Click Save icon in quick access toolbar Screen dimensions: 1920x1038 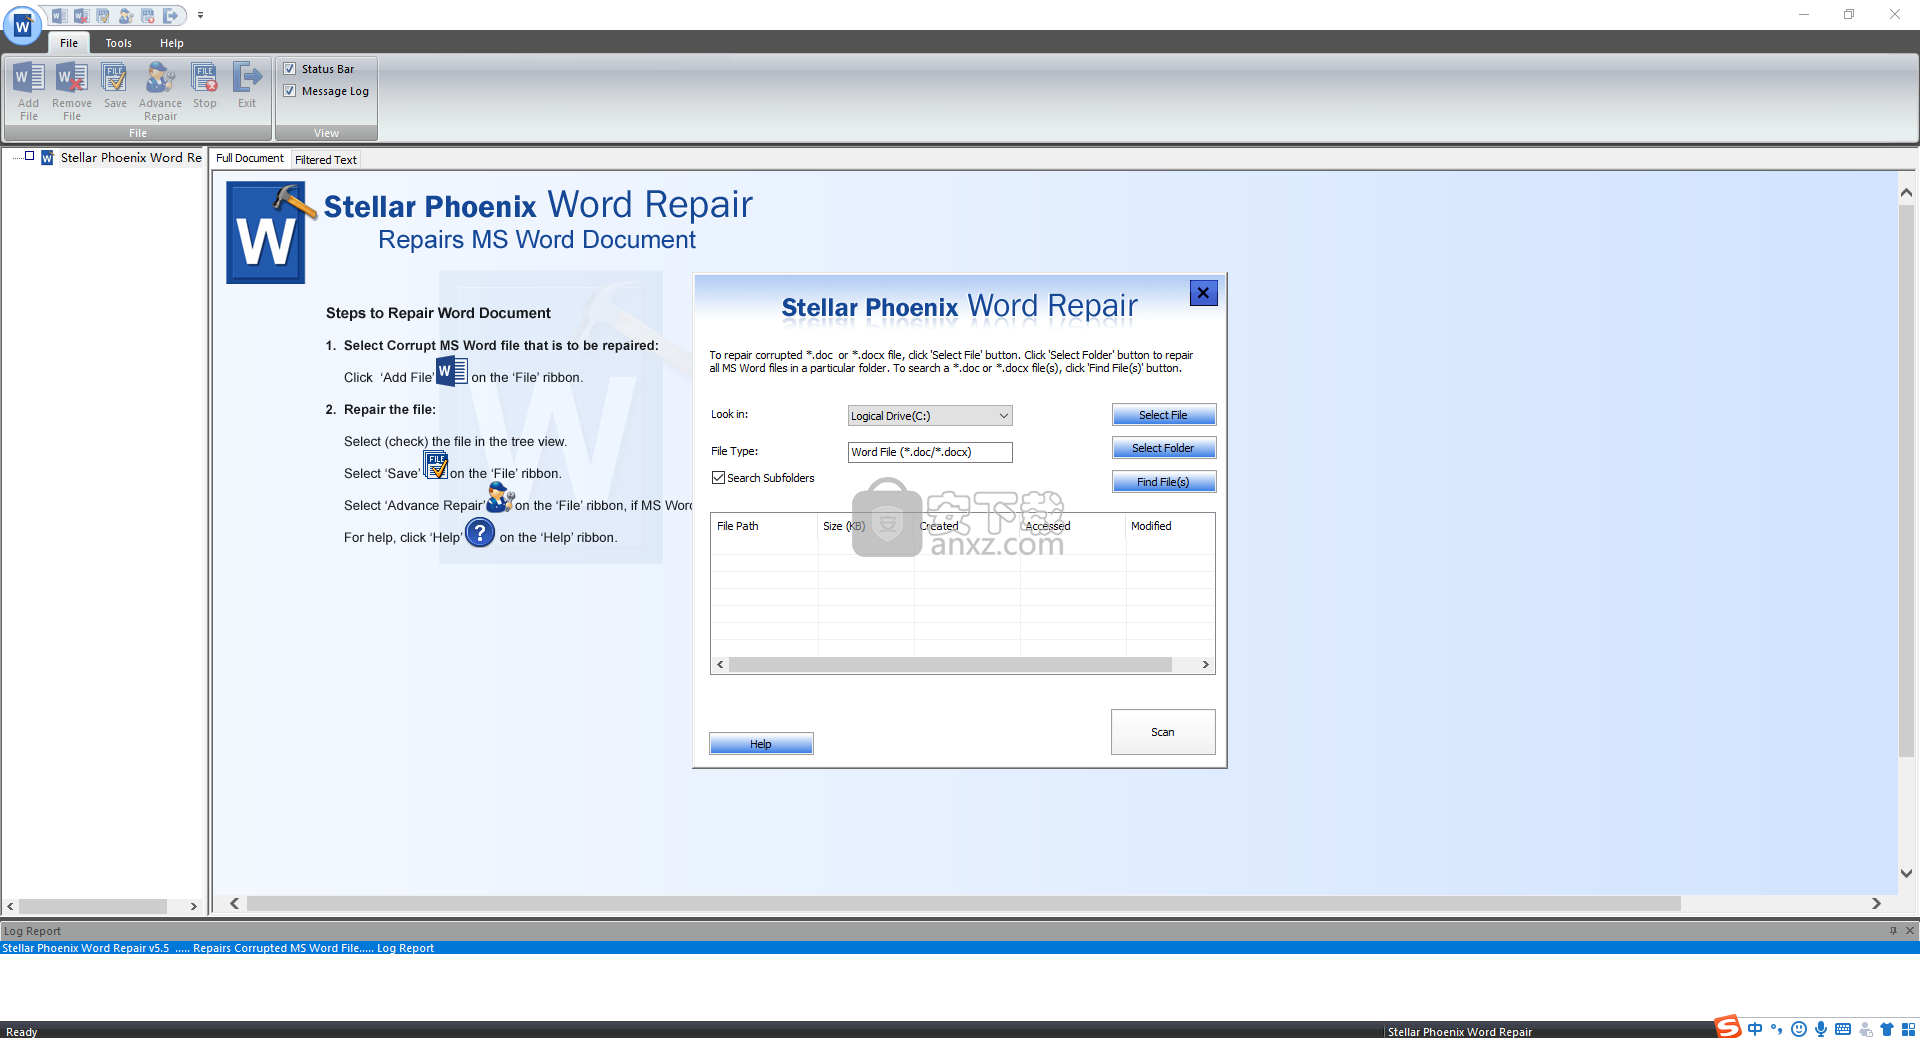pyautogui.click(x=103, y=16)
